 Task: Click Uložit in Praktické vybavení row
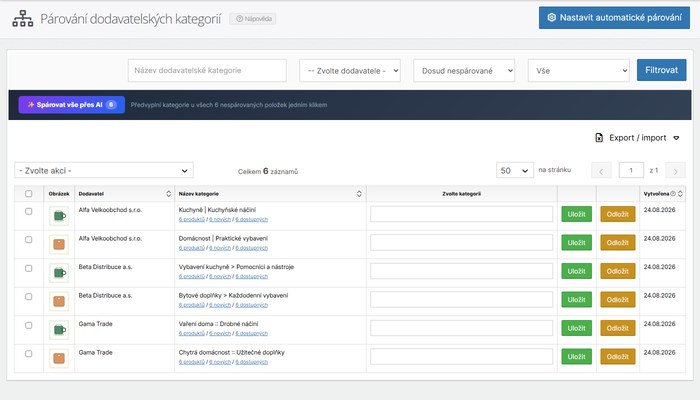pyautogui.click(x=576, y=243)
